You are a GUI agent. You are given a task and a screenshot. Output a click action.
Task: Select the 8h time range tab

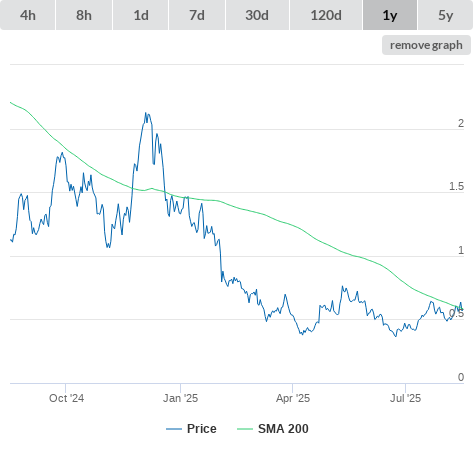pyautogui.click(x=84, y=15)
